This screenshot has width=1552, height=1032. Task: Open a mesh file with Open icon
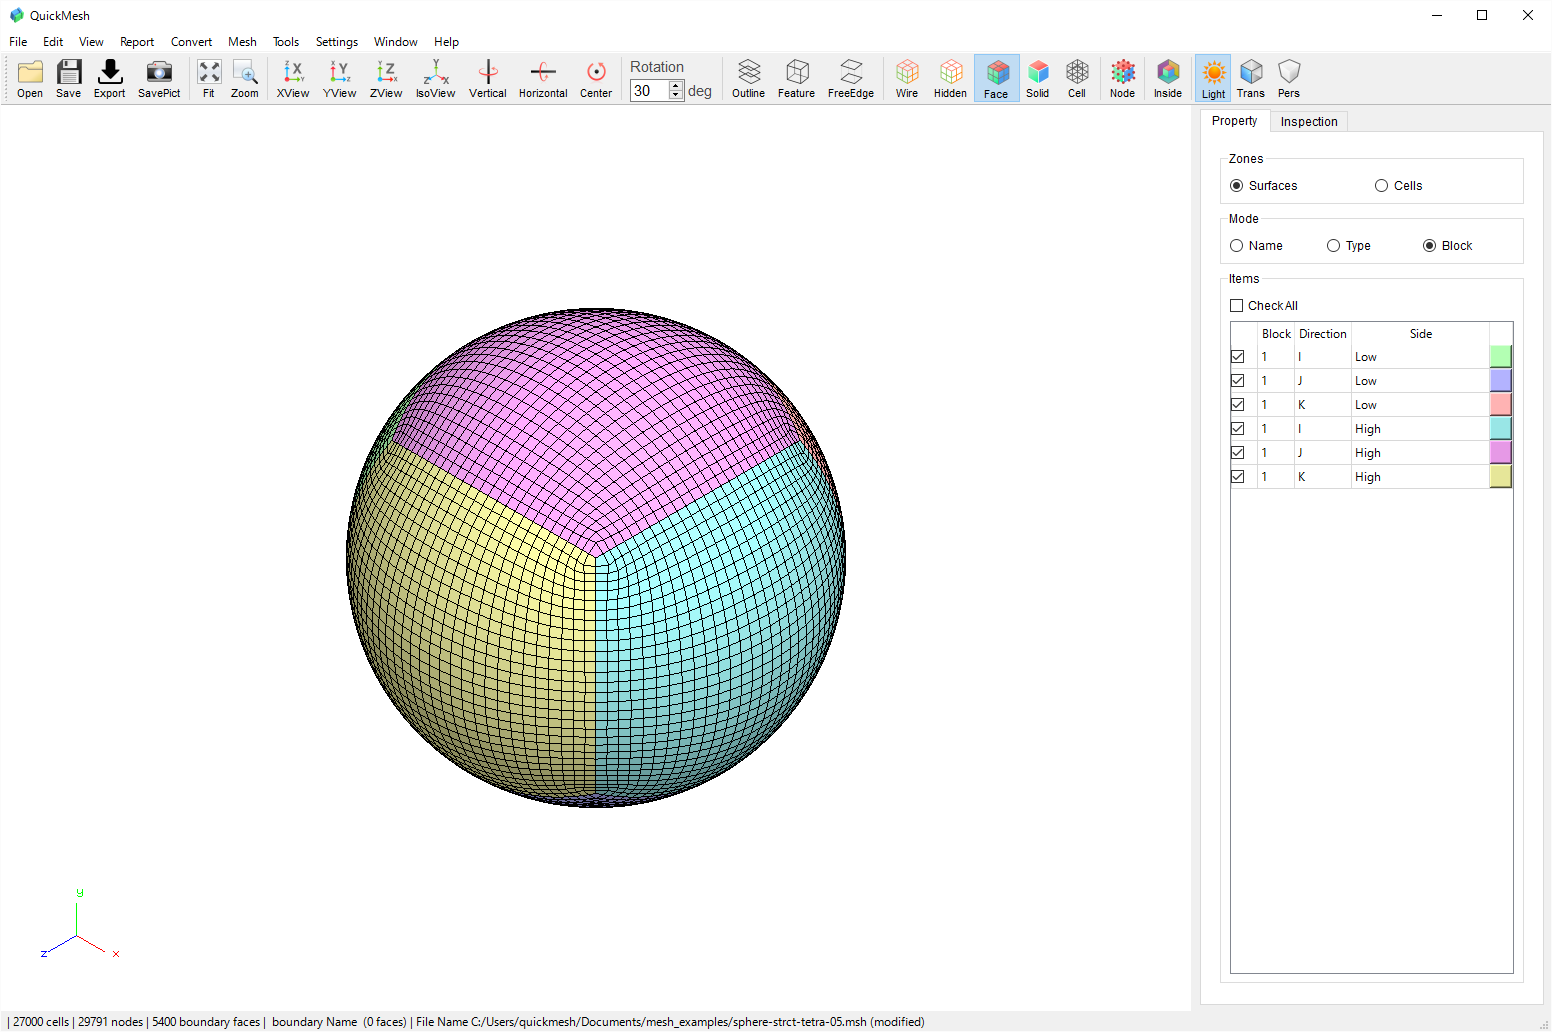click(30, 78)
